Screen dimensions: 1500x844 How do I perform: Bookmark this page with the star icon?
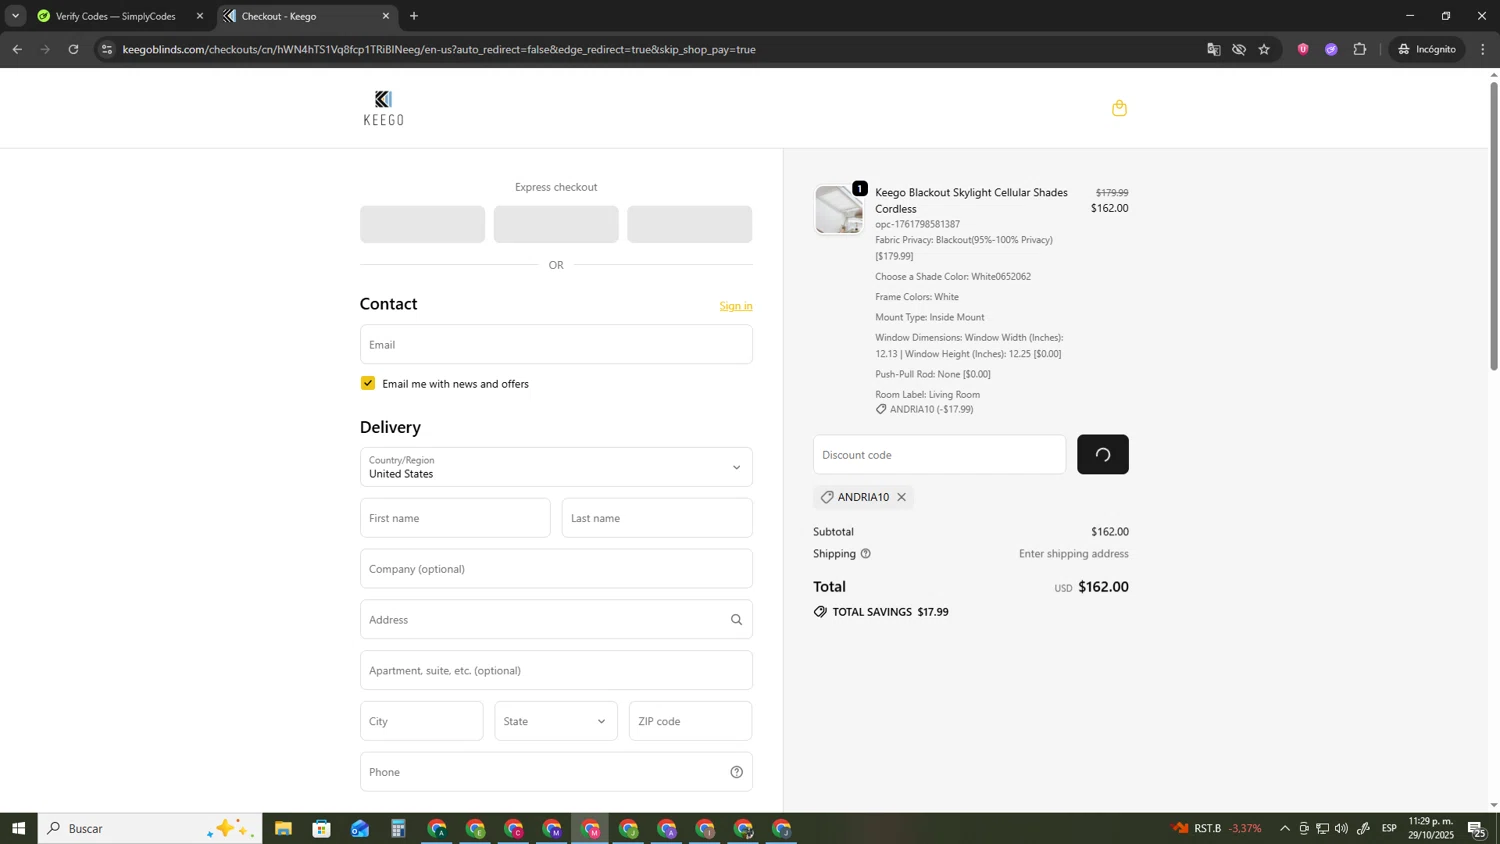1265,49
